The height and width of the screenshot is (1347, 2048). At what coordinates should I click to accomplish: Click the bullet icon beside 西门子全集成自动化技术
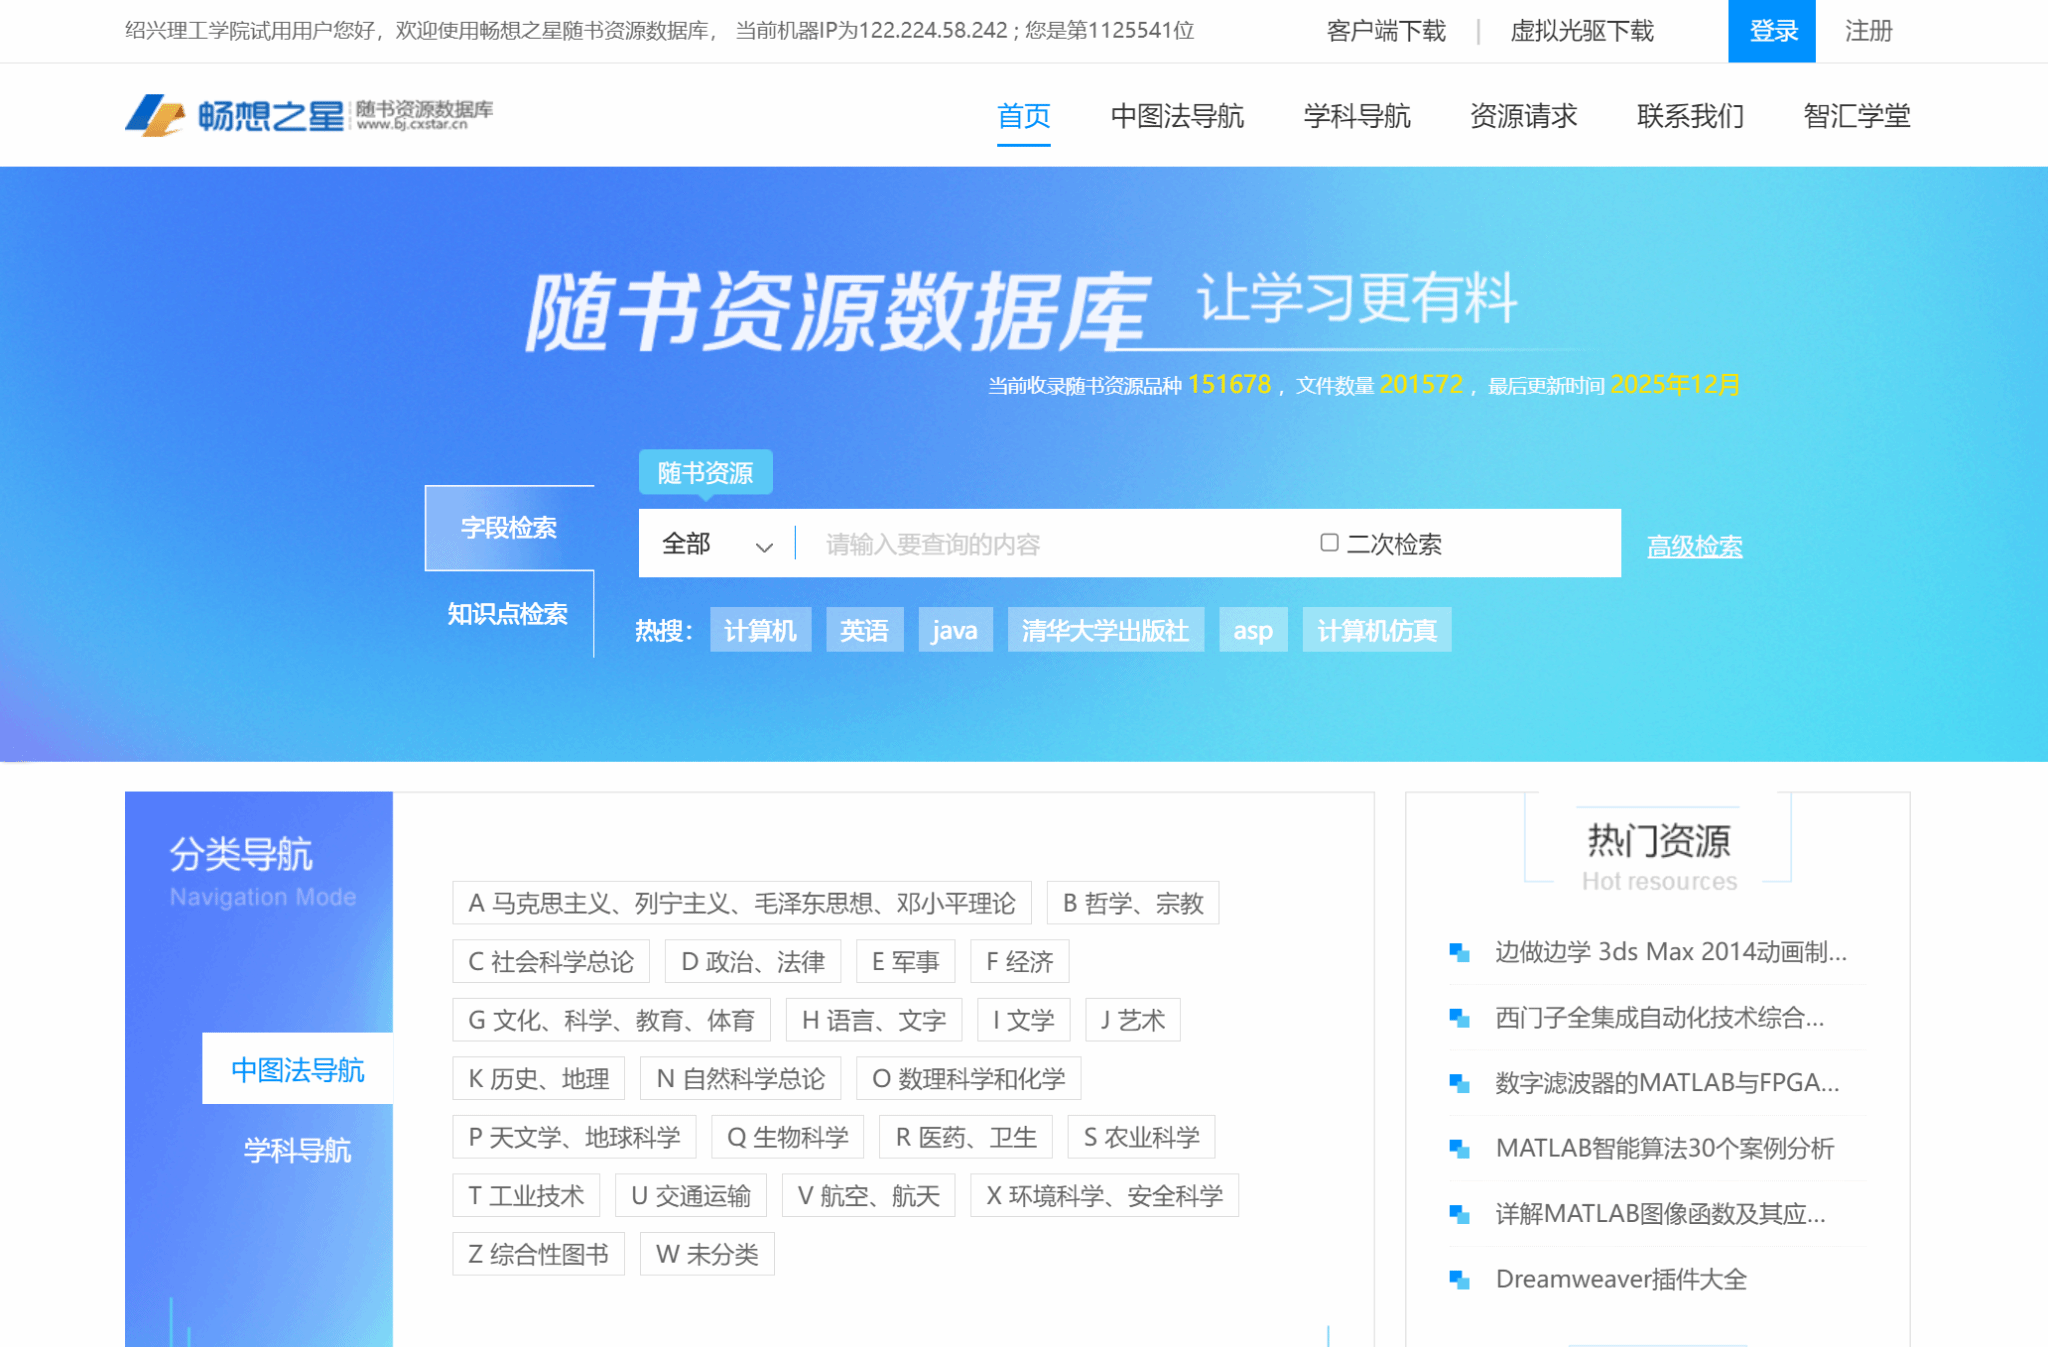[x=1459, y=1018]
